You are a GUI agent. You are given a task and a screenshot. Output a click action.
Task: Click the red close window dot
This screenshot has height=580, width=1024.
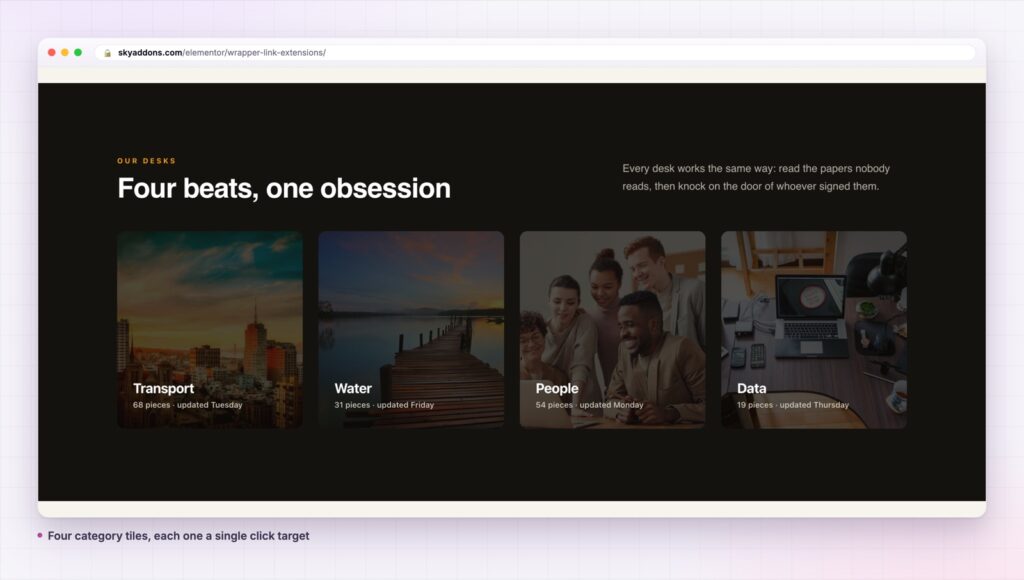[52, 52]
